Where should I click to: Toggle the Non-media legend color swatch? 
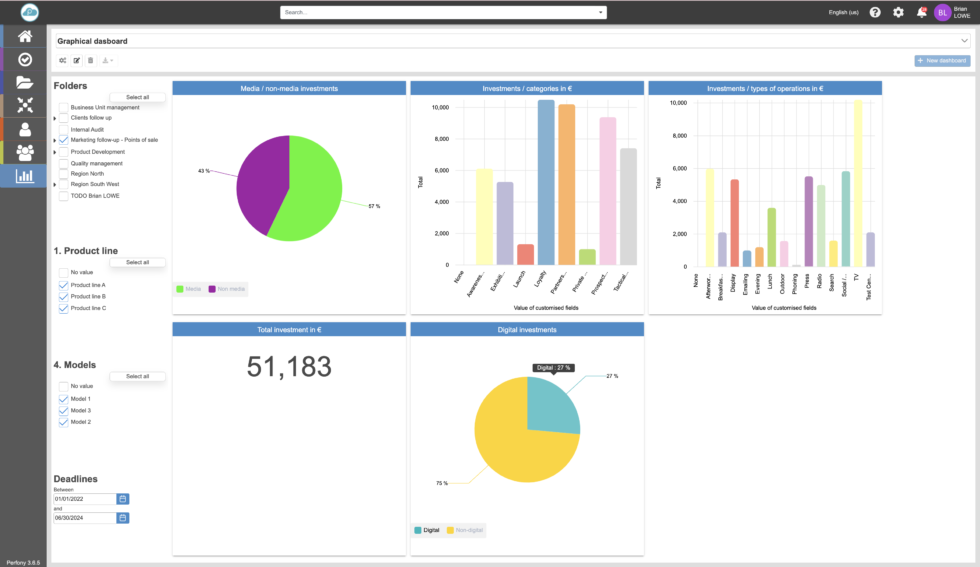212,289
